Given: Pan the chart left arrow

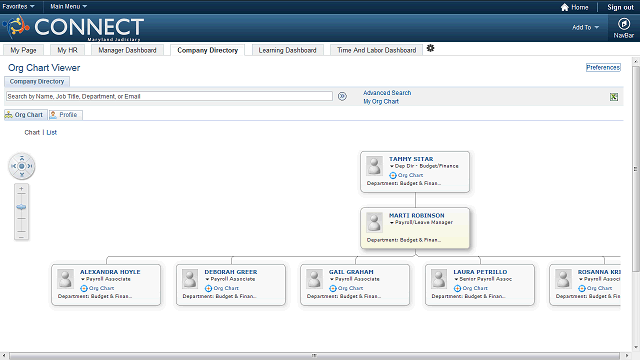Looking at the screenshot, I should coord(13,166).
